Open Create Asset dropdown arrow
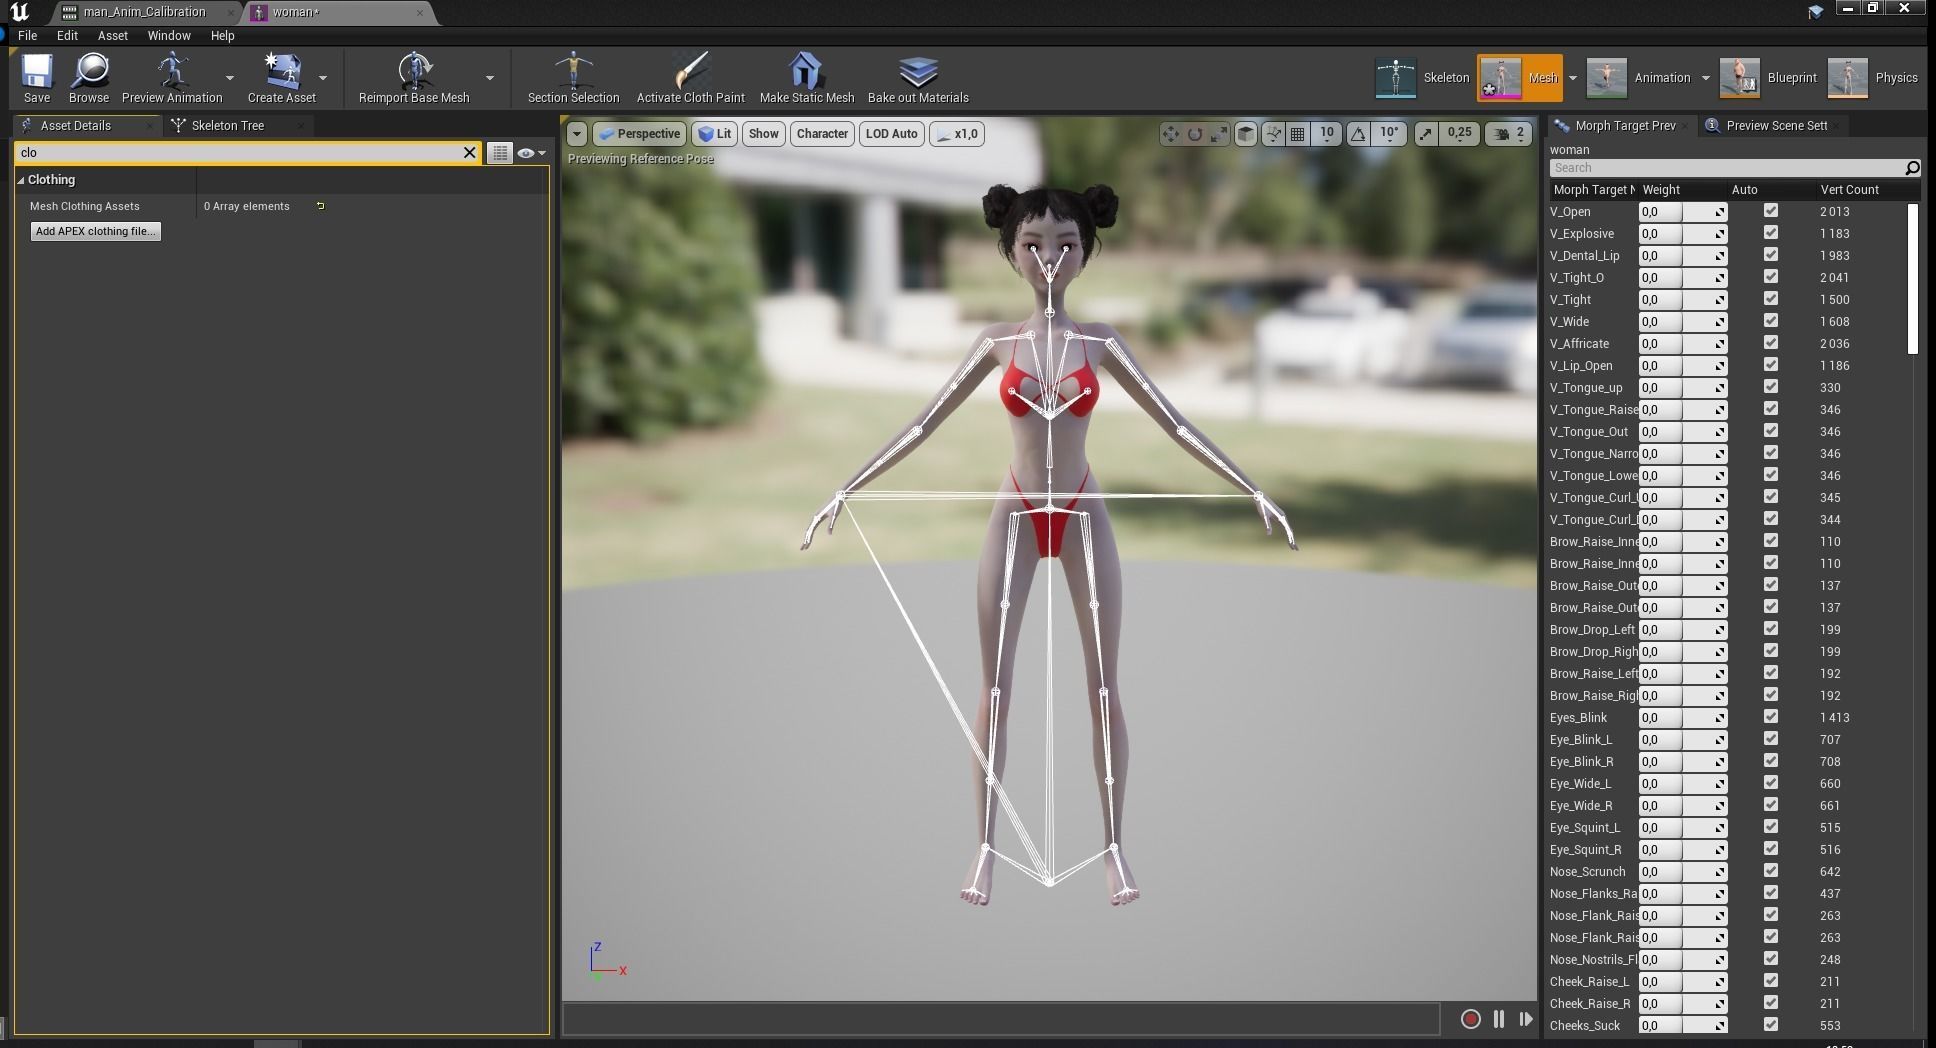Image resolution: width=1936 pixels, height=1048 pixels. [323, 78]
